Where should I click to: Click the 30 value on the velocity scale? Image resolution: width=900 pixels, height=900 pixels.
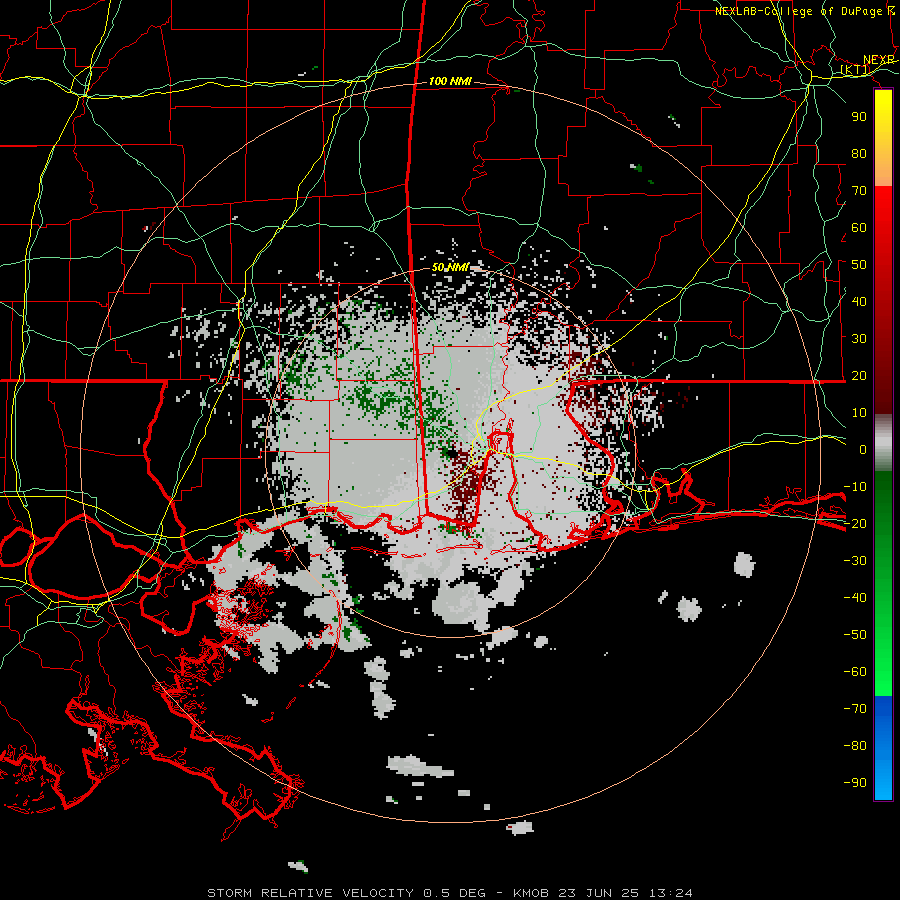(x=859, y=339)
